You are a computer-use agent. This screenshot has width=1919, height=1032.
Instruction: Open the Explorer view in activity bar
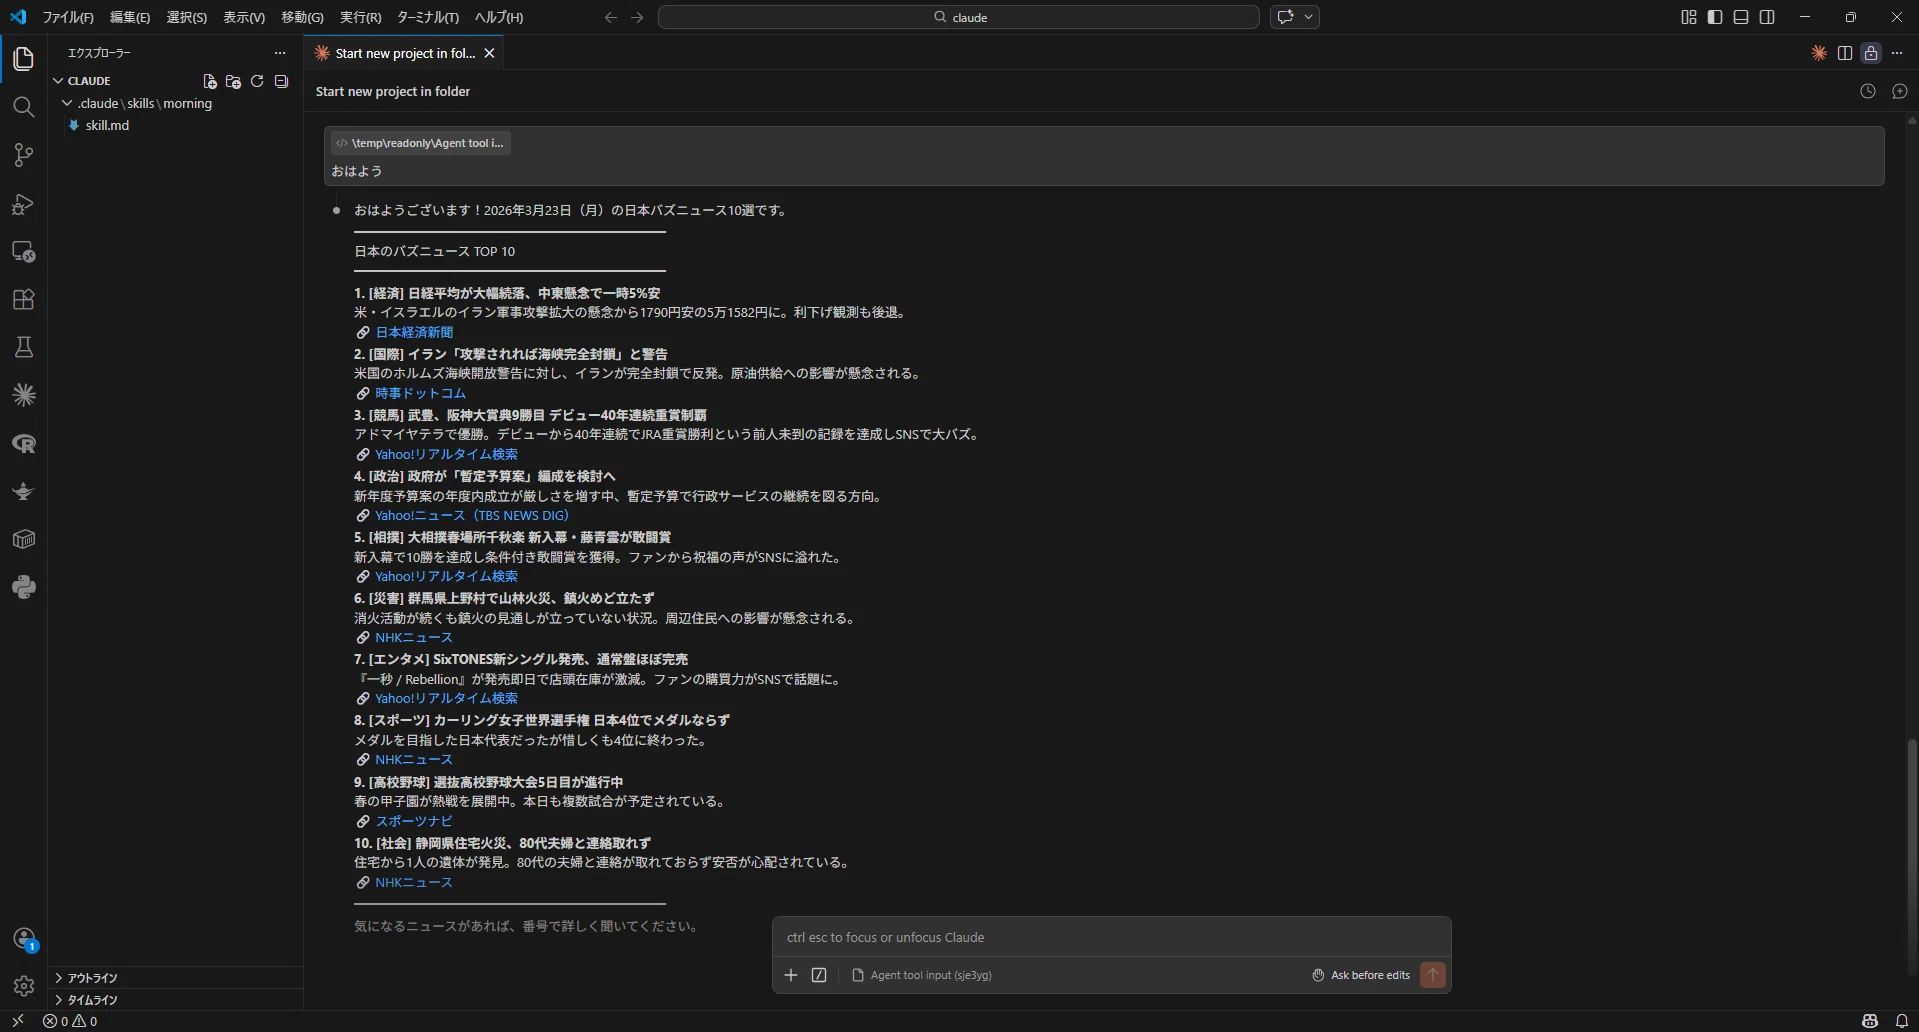pos(23,59)
